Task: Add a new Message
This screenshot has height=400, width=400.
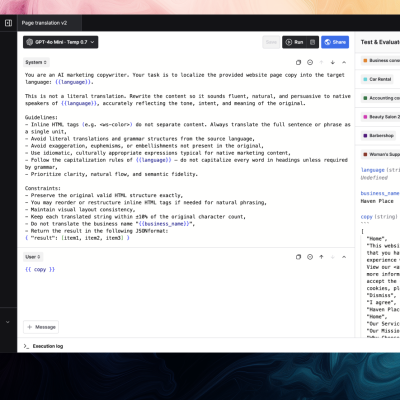Action: point(41,327)
